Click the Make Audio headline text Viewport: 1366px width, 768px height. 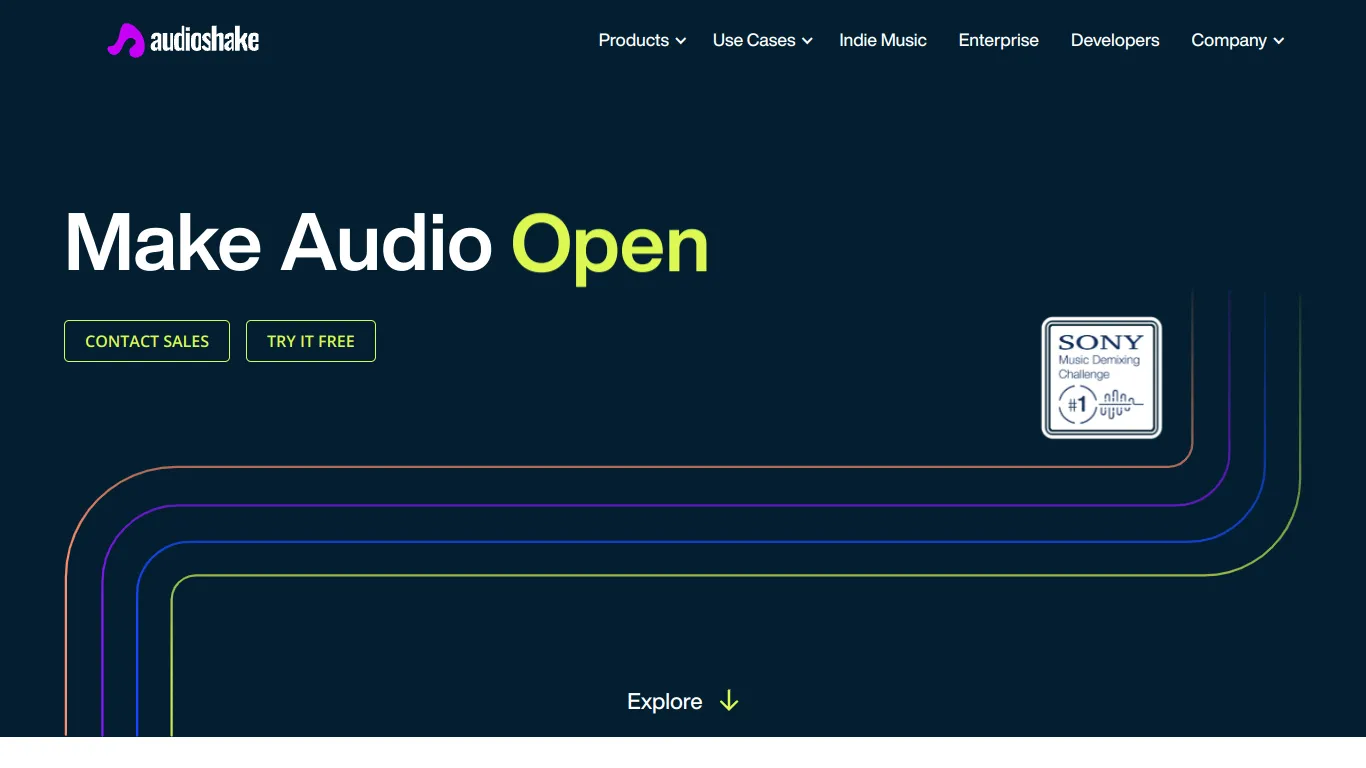(x=279, y=242)
